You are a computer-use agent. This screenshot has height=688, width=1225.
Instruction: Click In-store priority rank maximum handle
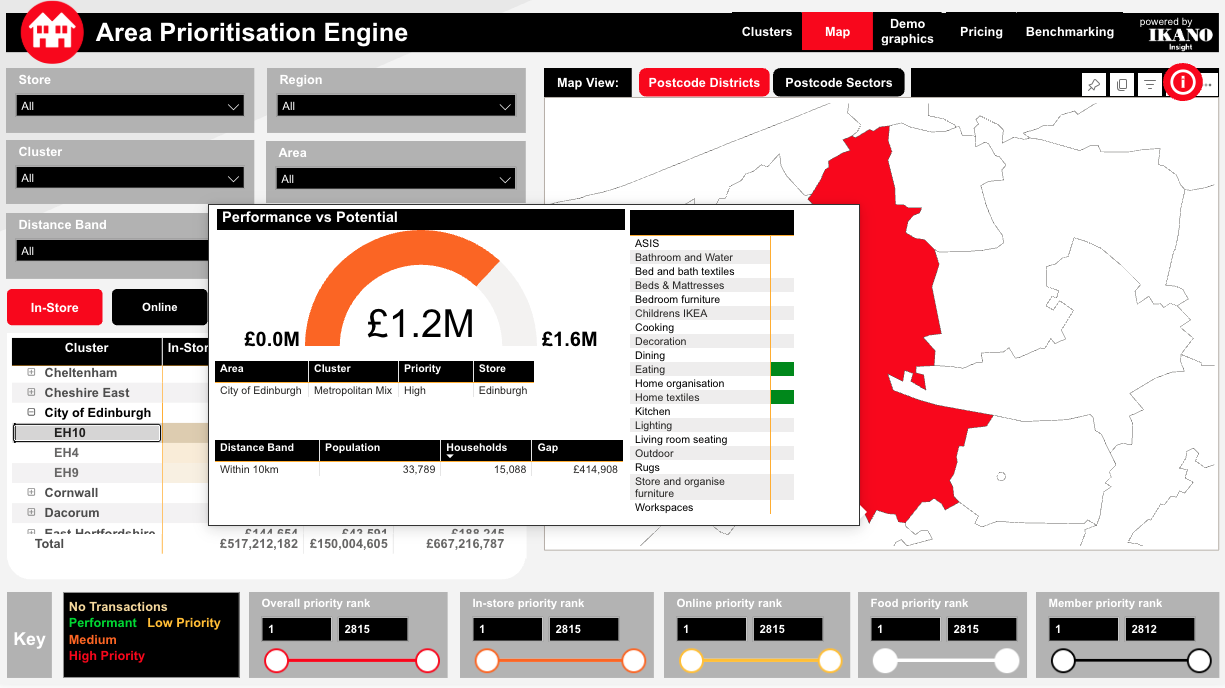pos(634,661)
